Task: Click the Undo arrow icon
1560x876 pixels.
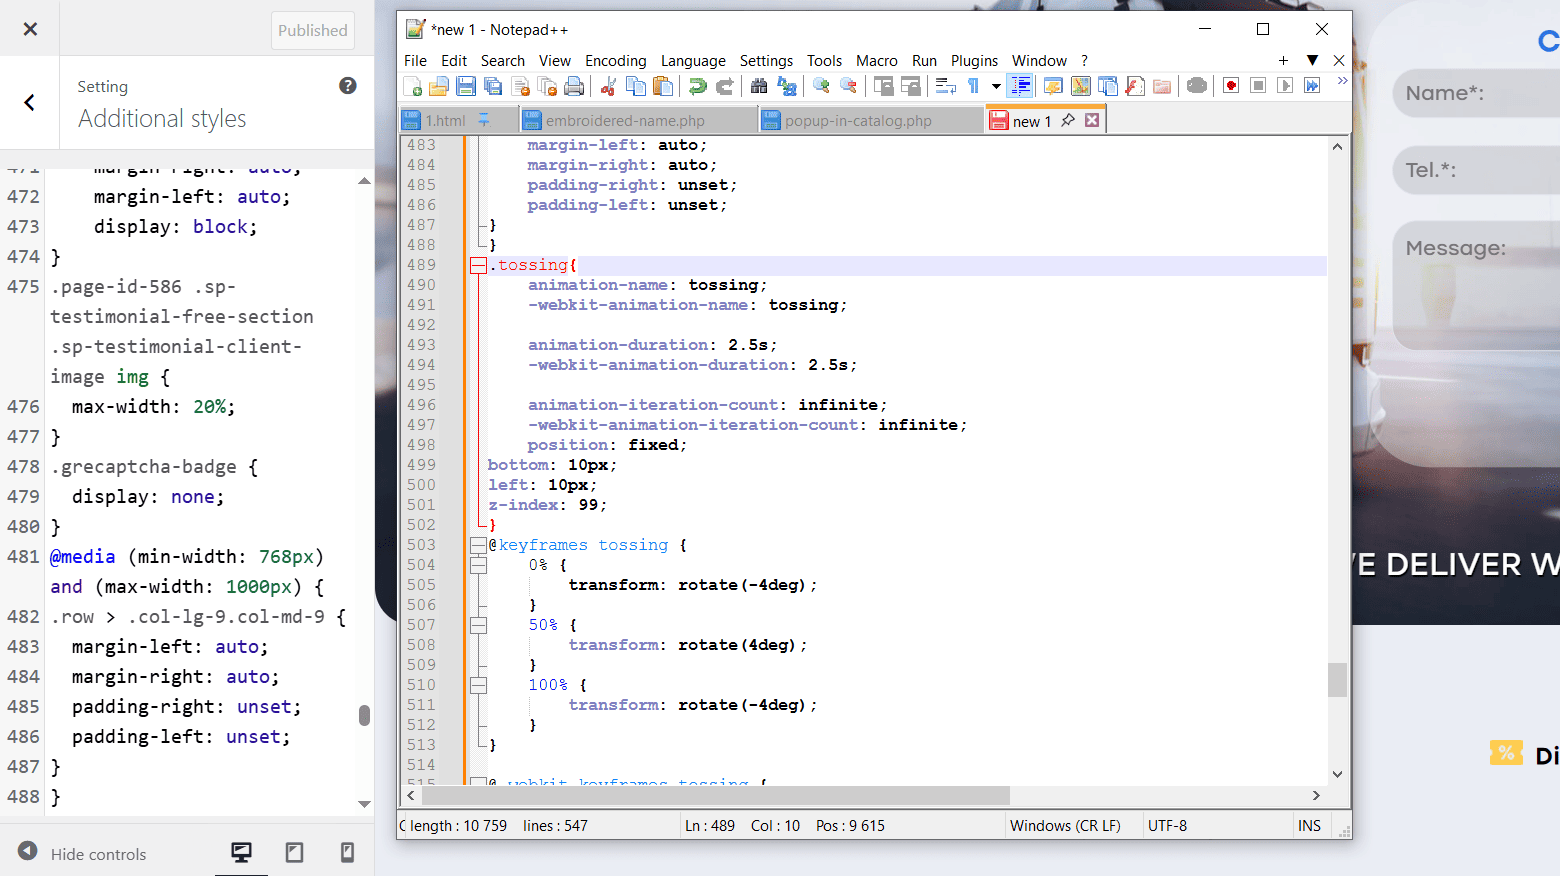Action: pyautogui.click(x=697, y=87)
